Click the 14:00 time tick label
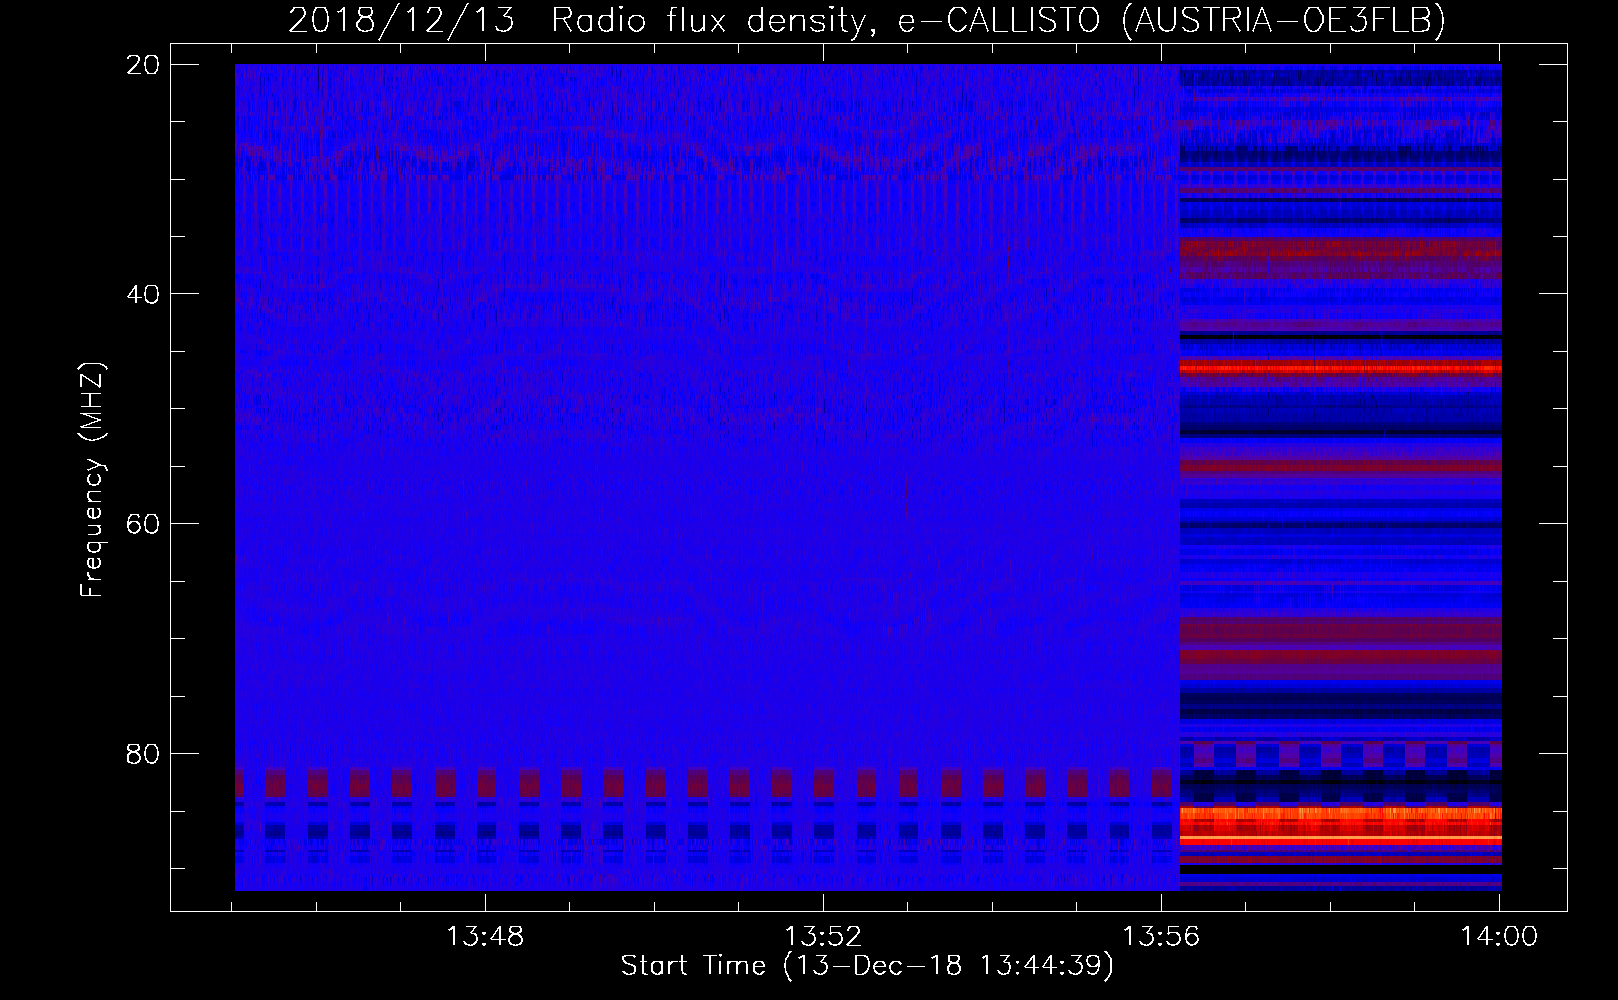The height and width of the screenshot is (1000, 1618). click(1500, 937)
